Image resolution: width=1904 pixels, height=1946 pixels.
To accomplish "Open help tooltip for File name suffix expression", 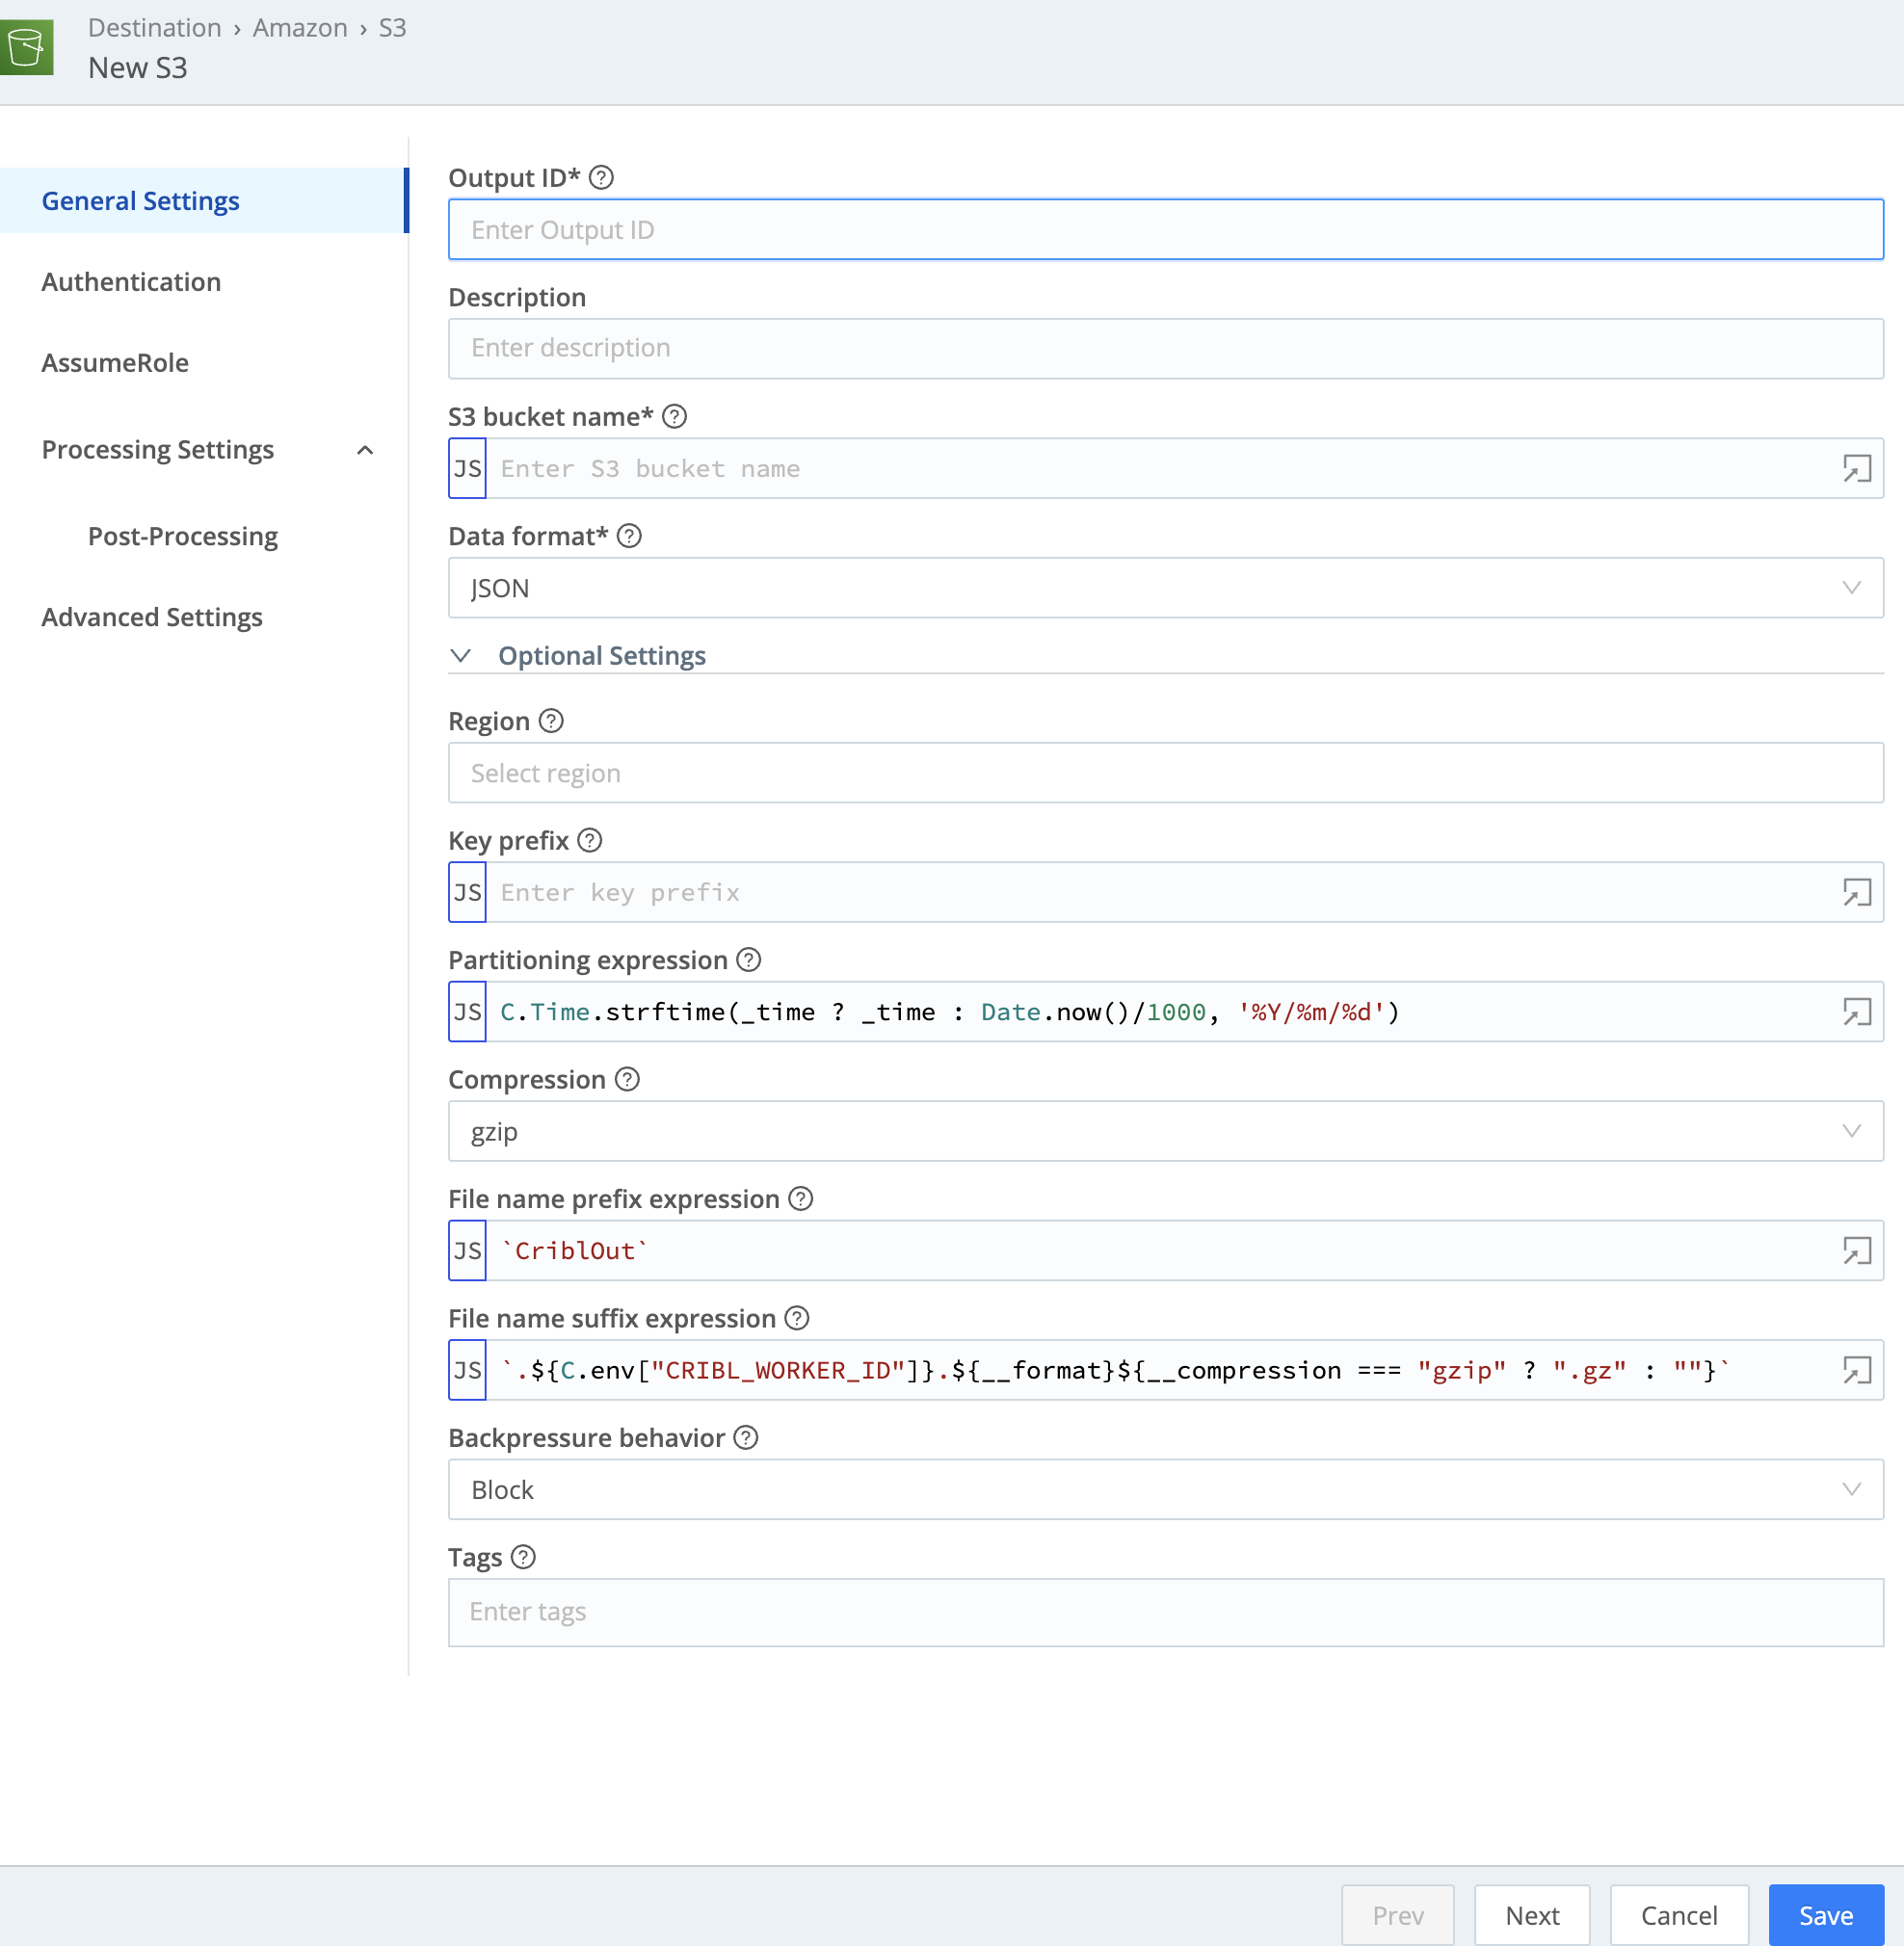I will pos(797,1318).
